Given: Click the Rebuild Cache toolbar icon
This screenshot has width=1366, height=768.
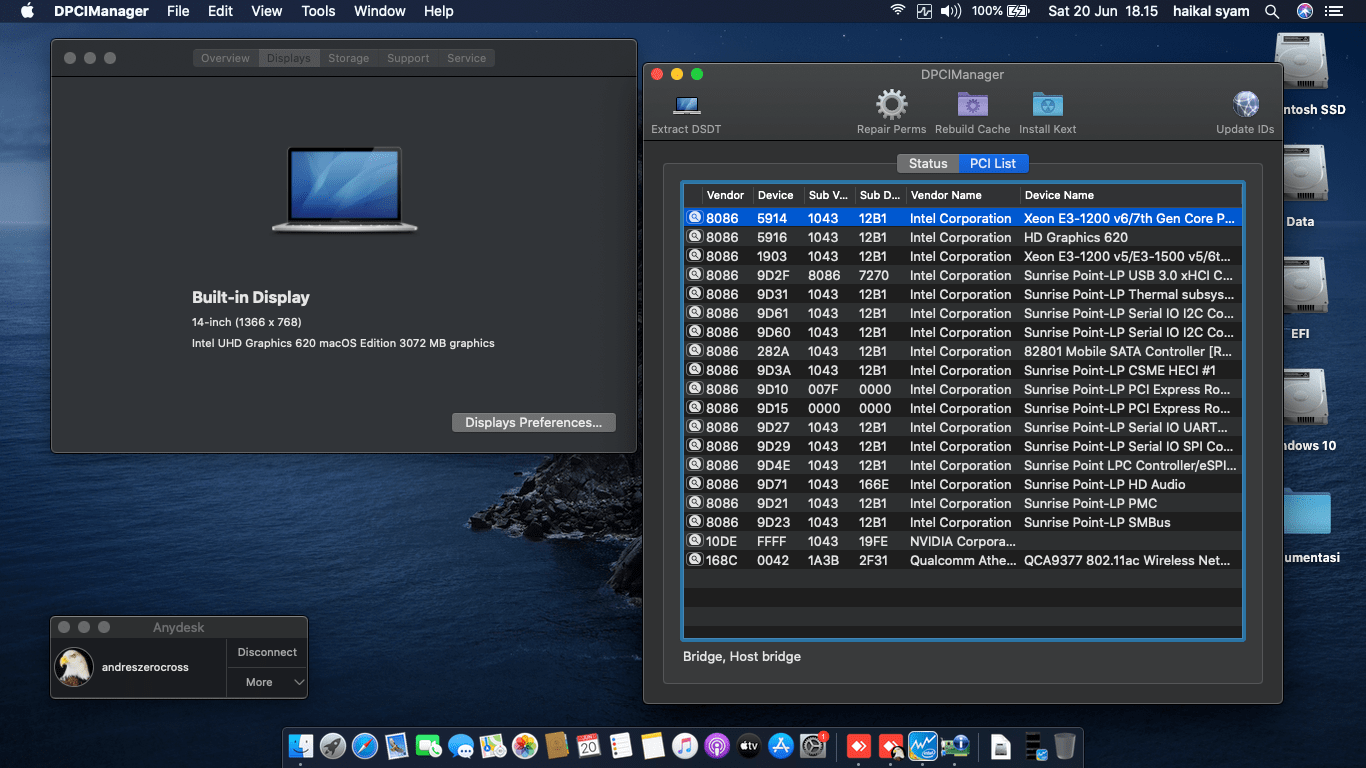Looking at the screenshot, I should click(972, 105).
